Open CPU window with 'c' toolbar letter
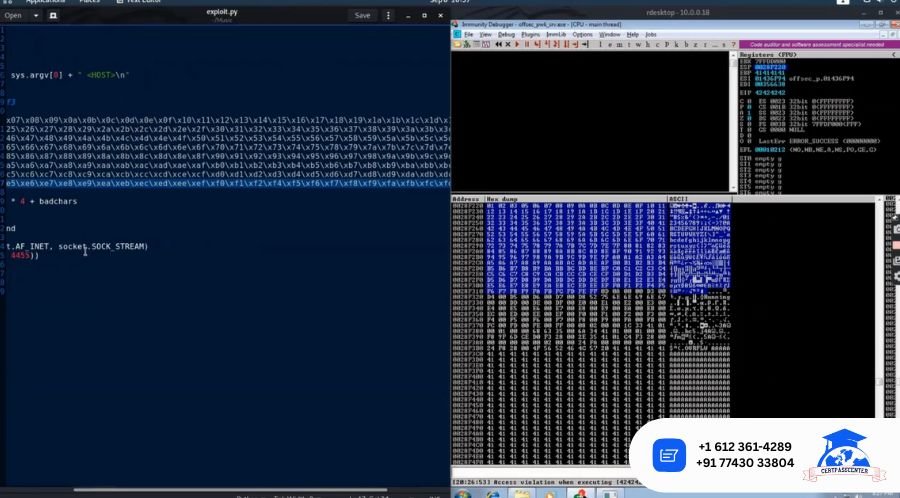 tap(657, 45)
